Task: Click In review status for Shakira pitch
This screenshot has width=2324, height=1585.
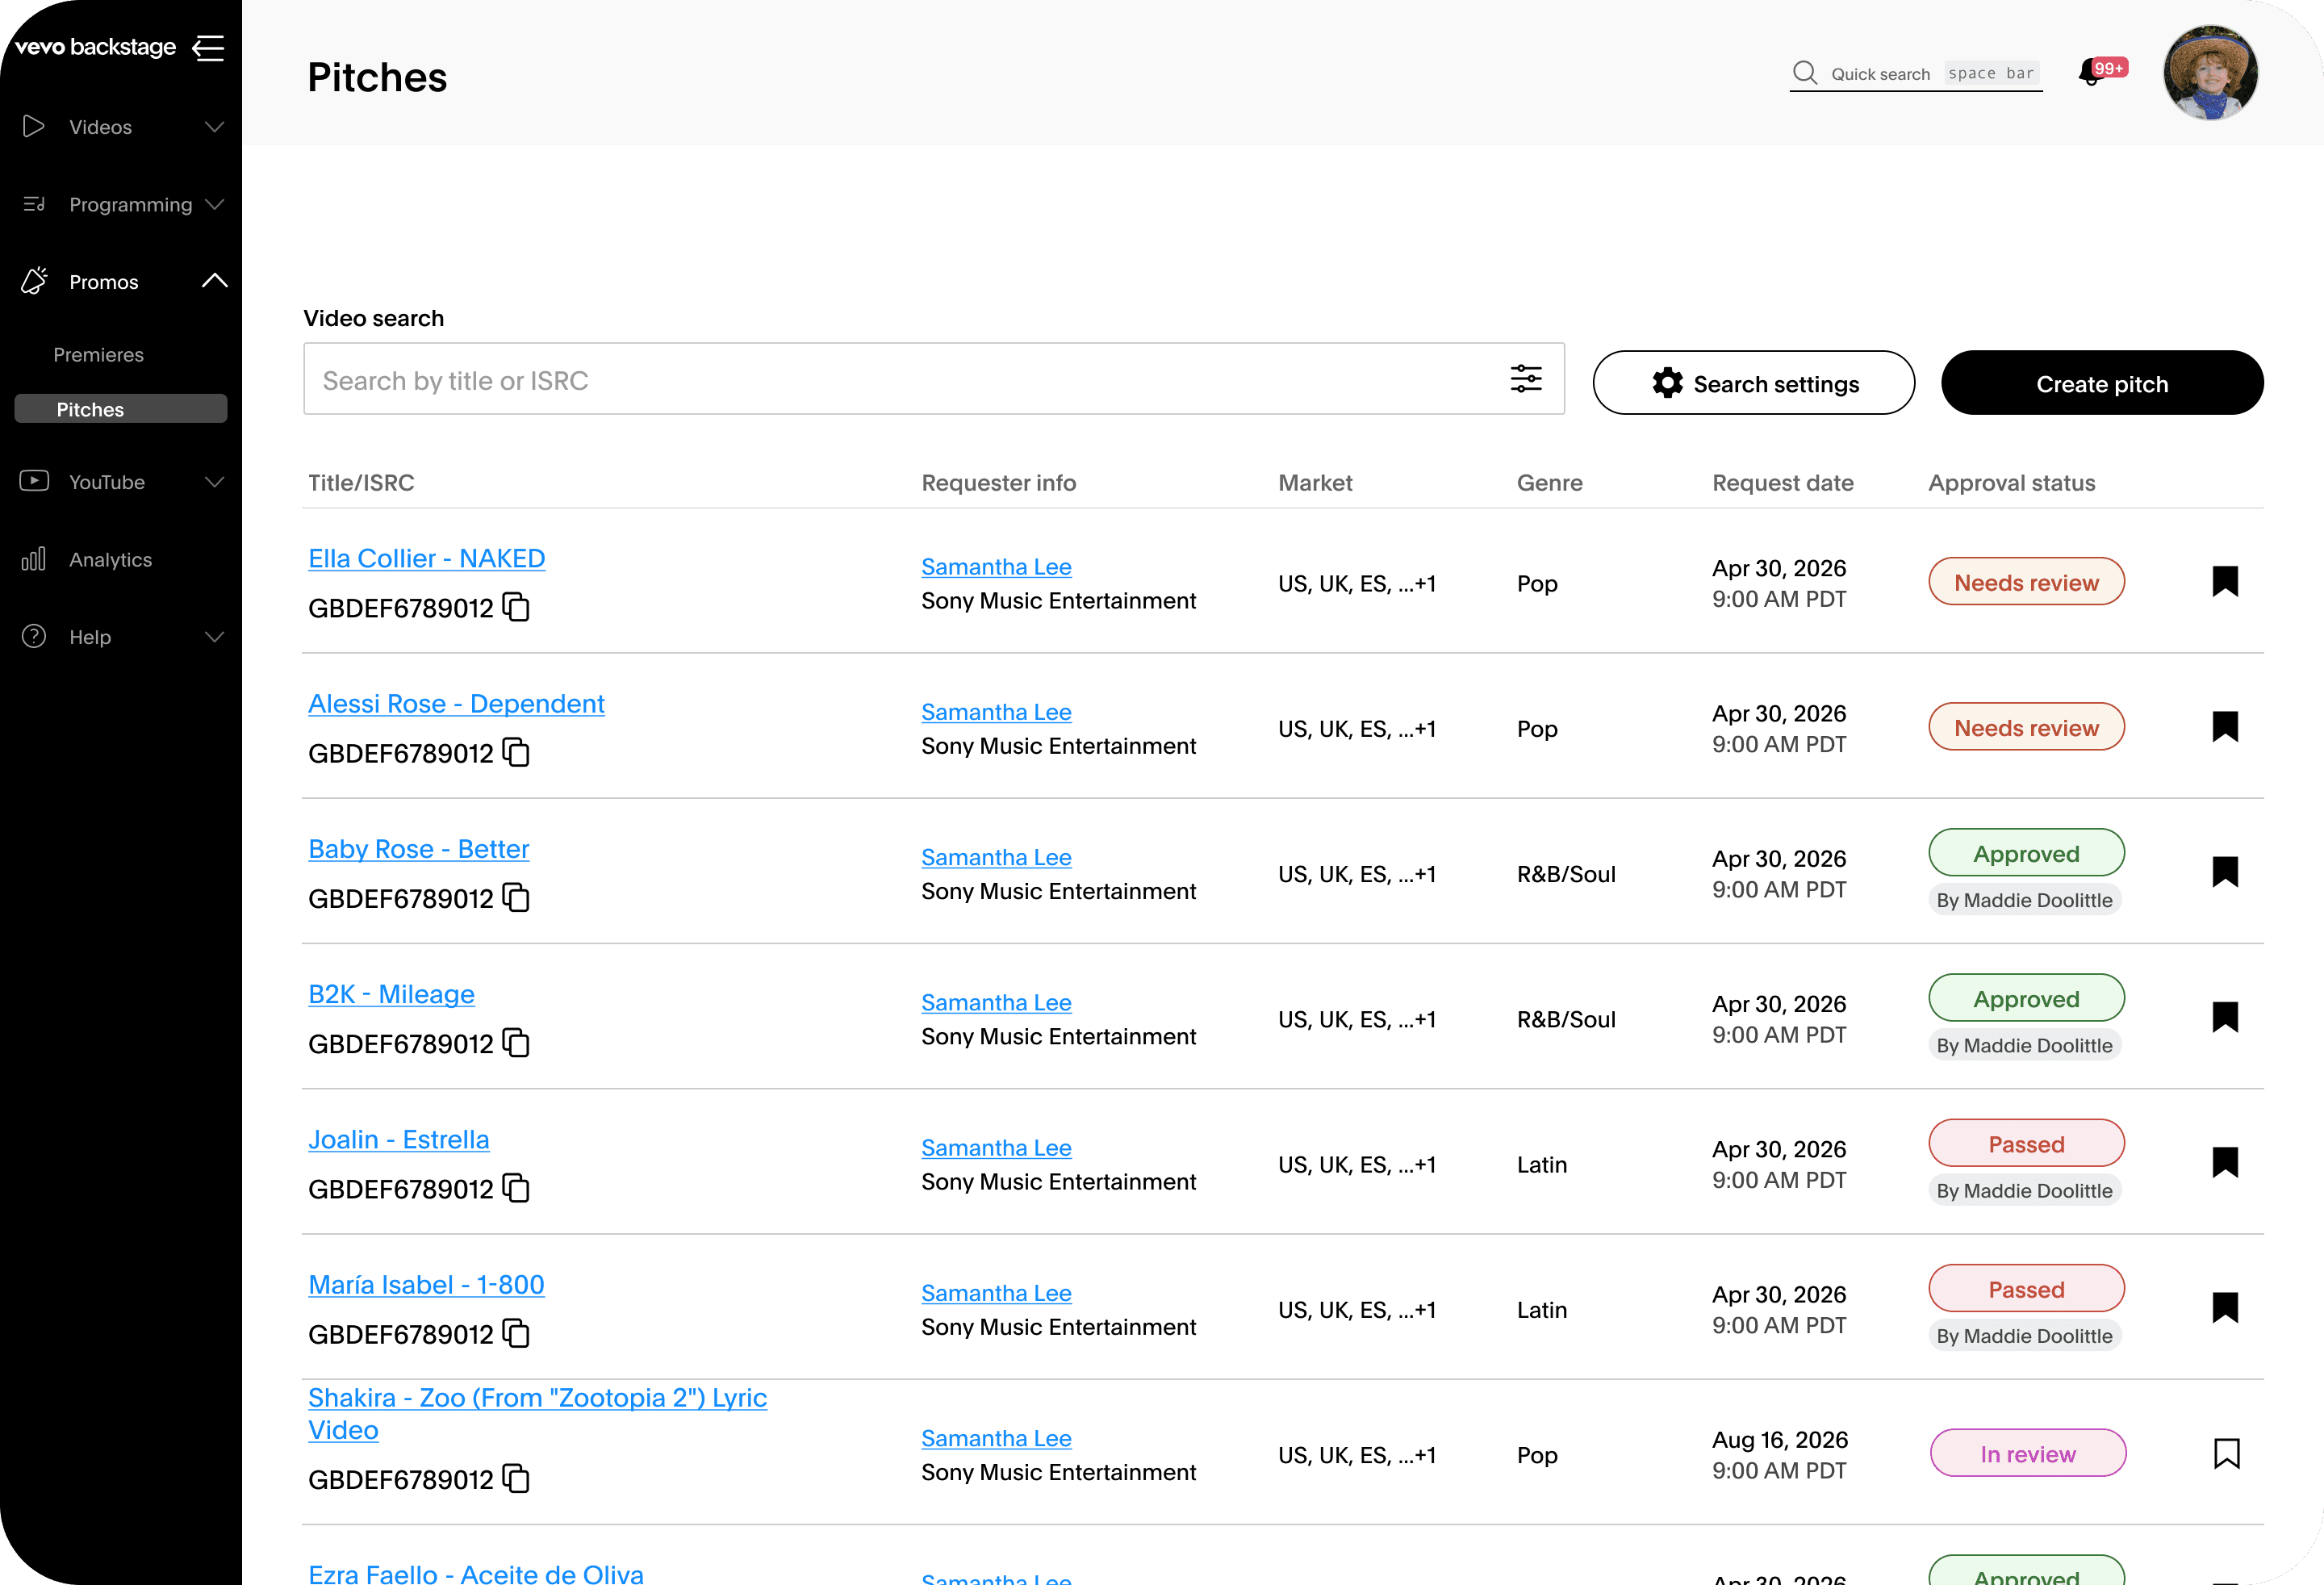Action: point(2028,1454)
